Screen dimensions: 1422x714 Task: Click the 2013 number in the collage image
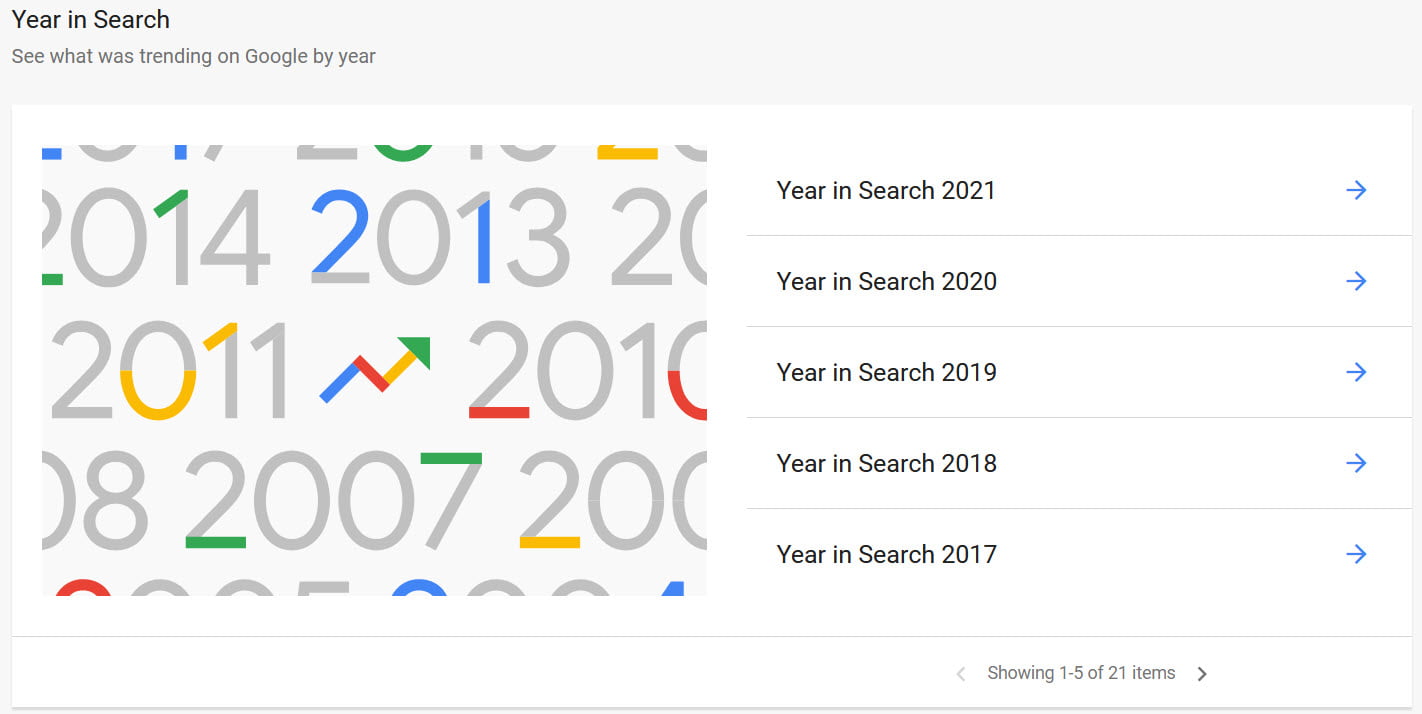click(x=440, y=237)
